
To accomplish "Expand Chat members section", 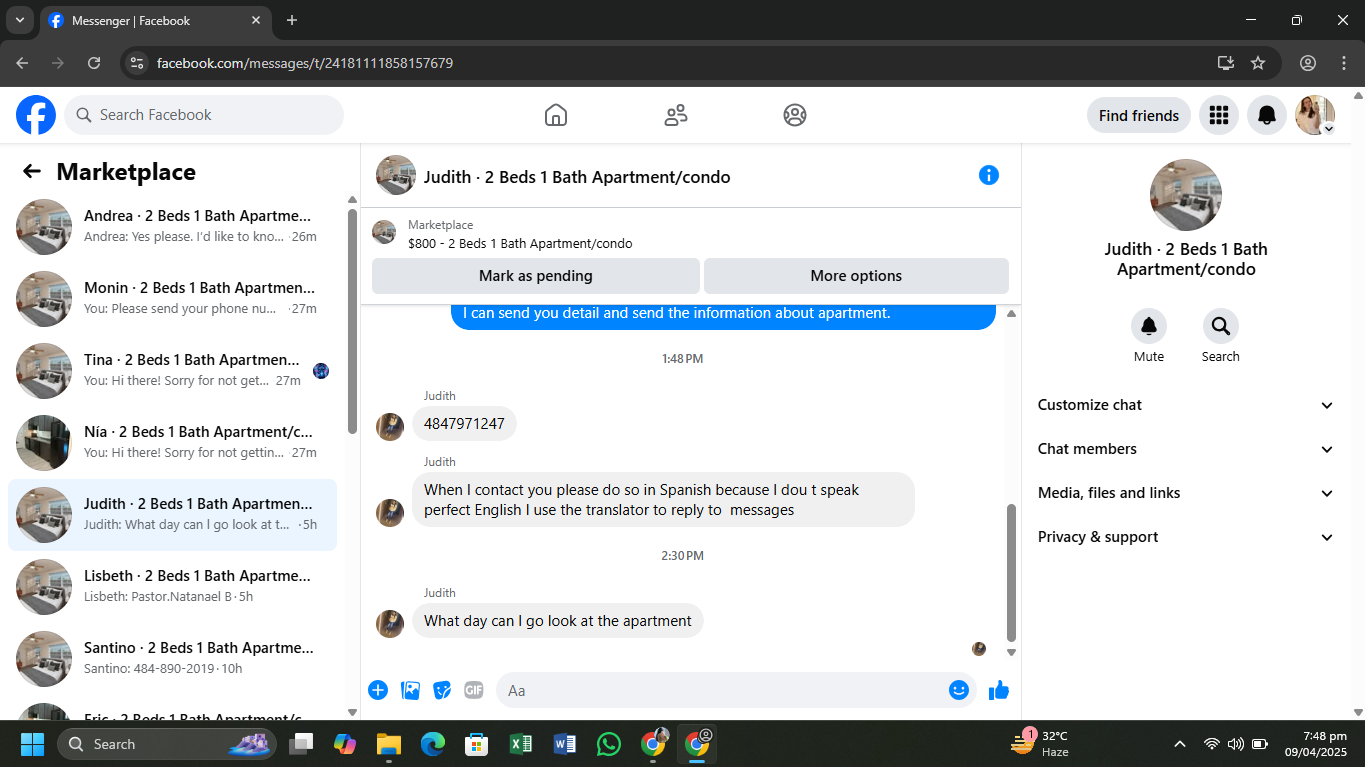I will (1186, 449).
